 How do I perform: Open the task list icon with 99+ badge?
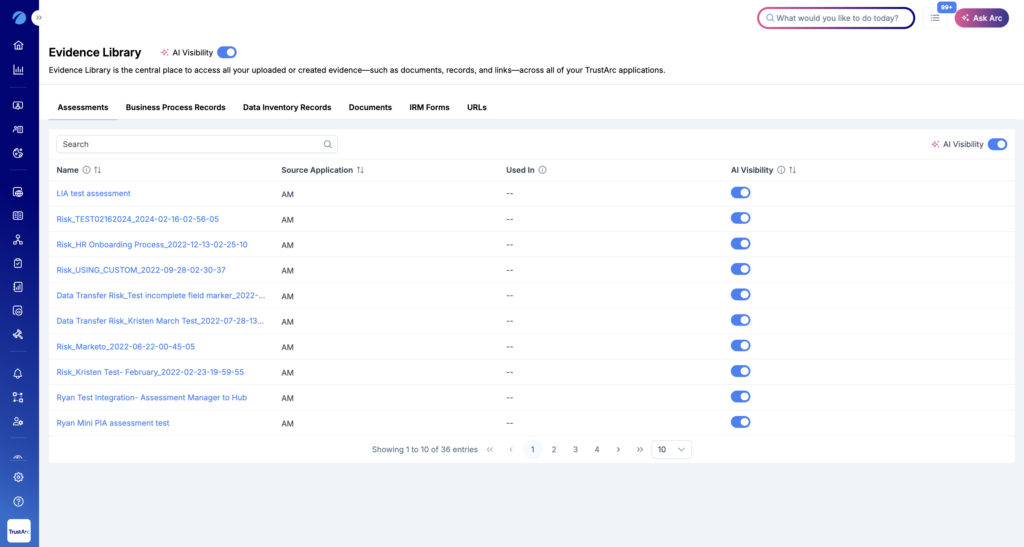tap(935, 18)
